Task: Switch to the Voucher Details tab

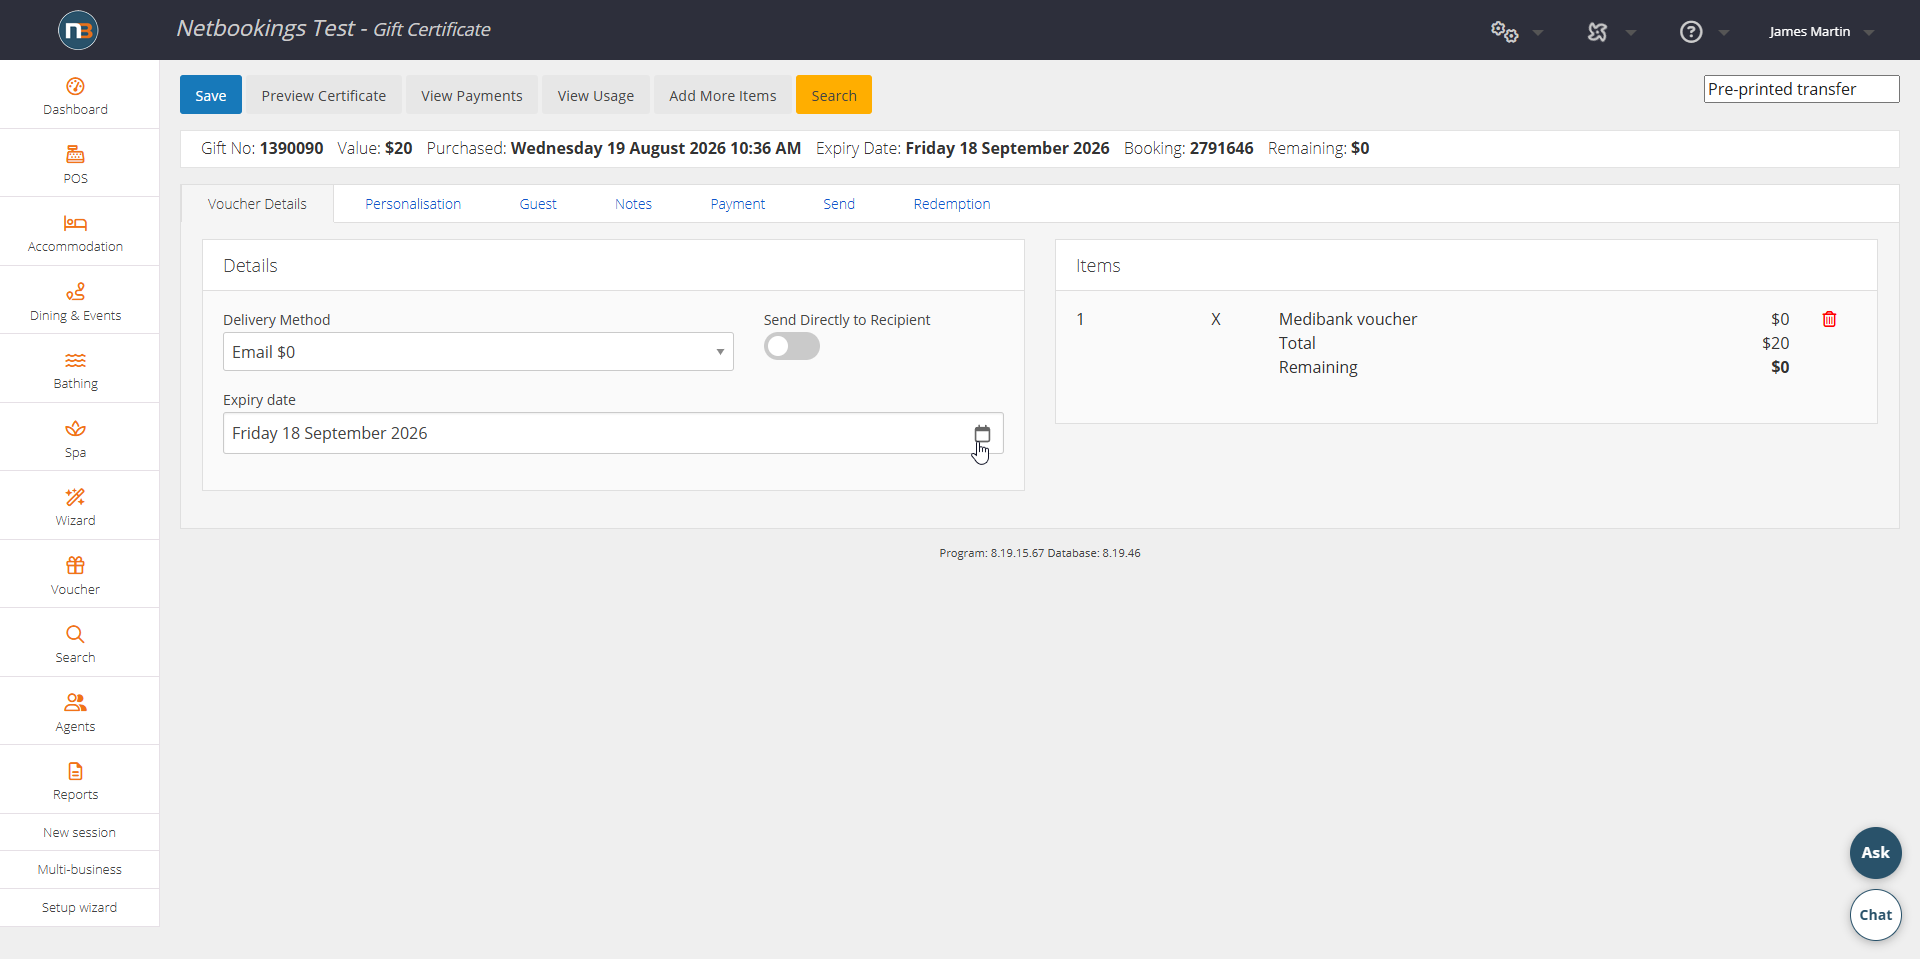Action: click(257, 204)
